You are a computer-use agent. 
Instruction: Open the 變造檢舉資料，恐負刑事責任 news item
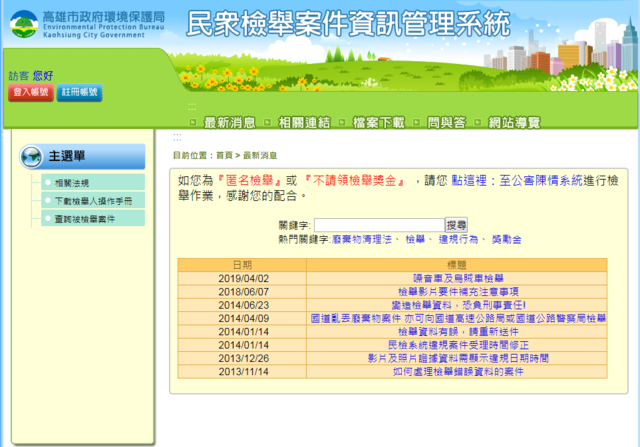pyautogui.click(x=458, y=305)
